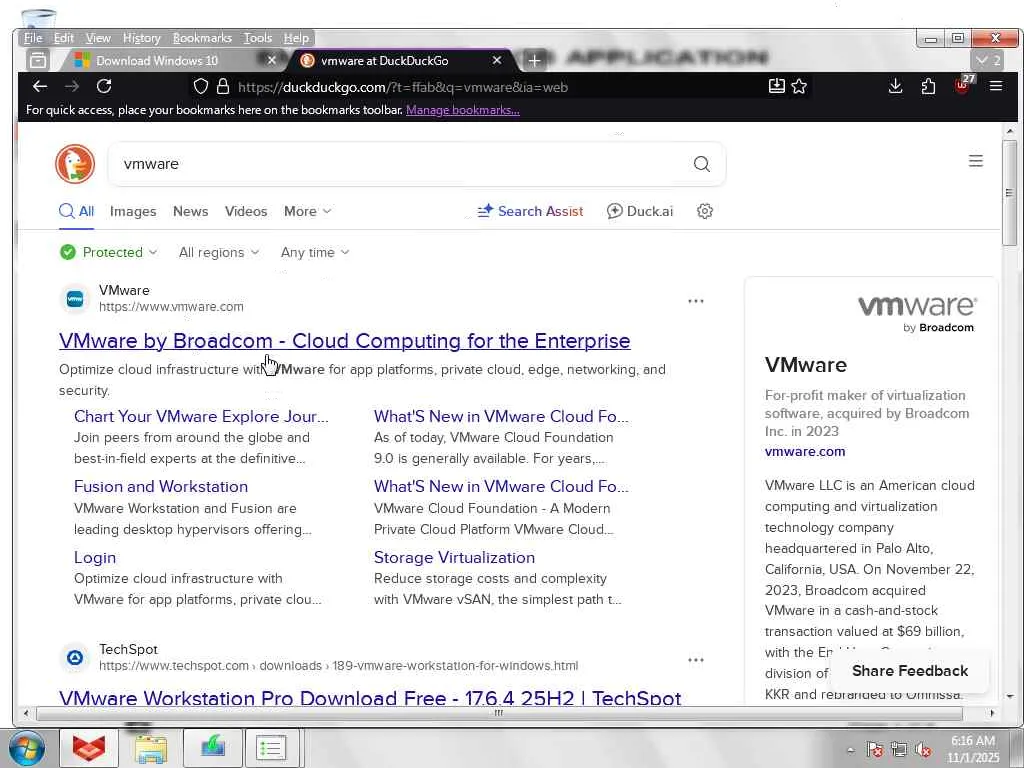The image size is (1024, 768).
Task: Click the TechSpot favicon beside the result
Action: (x=75, y=658)
